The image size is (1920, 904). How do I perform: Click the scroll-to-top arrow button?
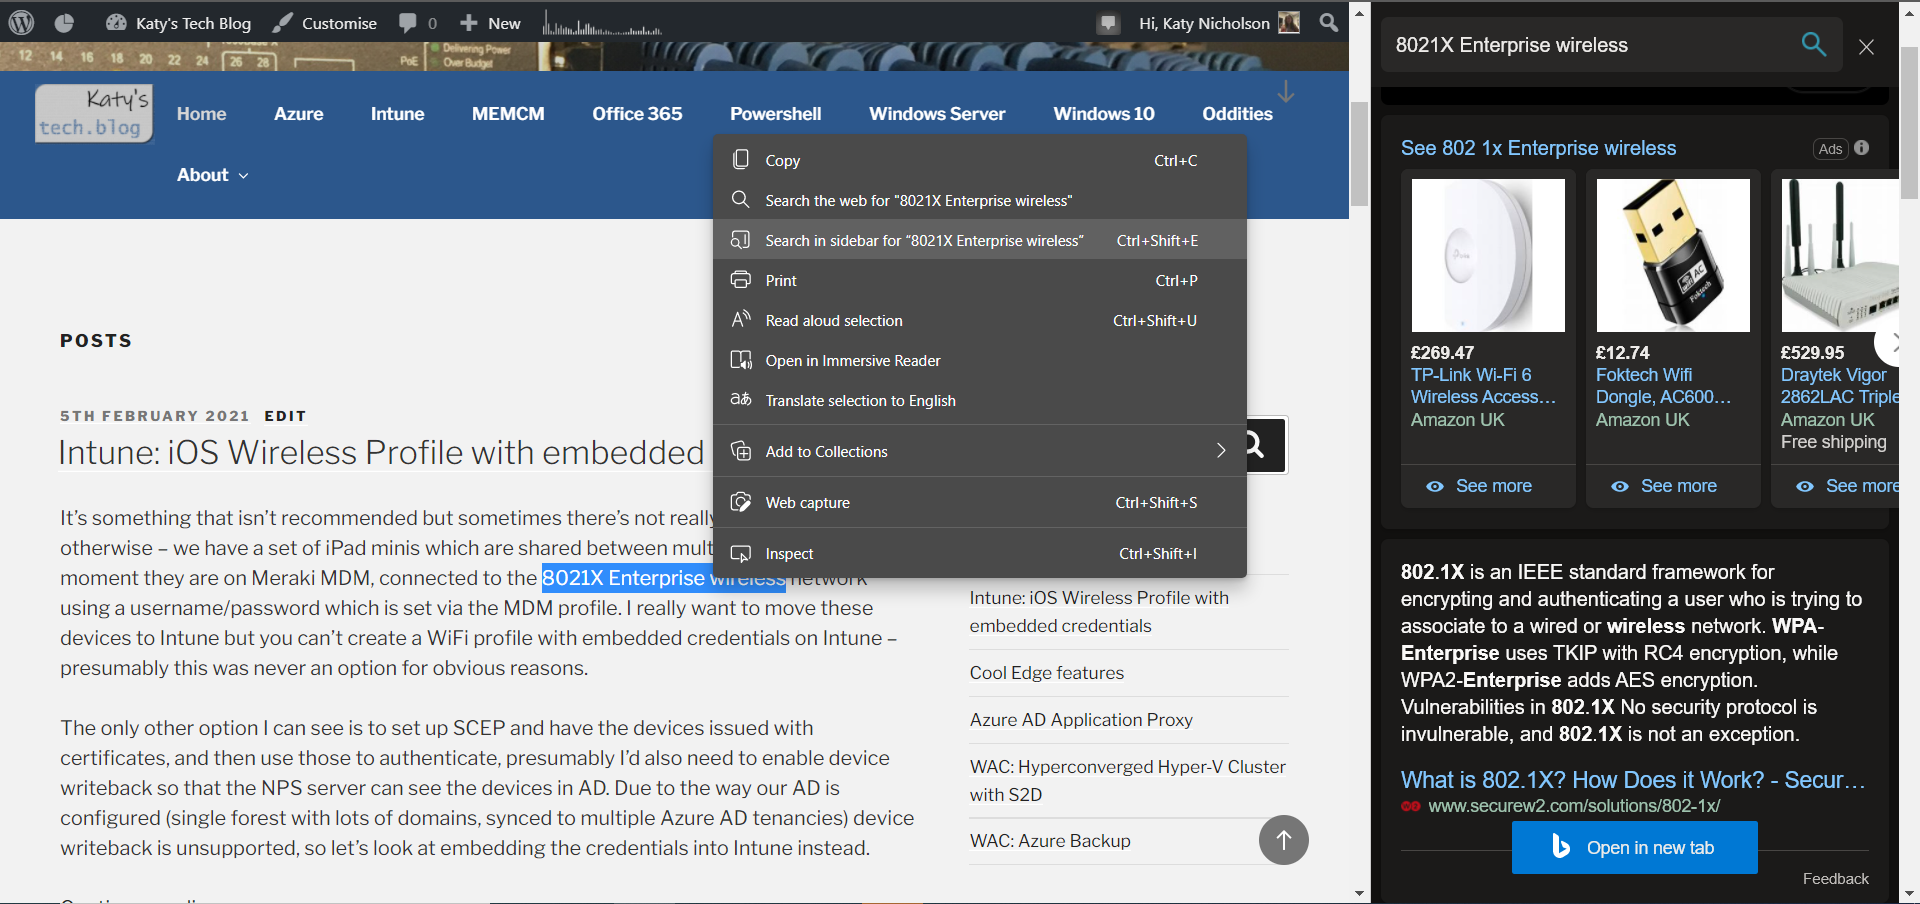[x=1283, y=840]
